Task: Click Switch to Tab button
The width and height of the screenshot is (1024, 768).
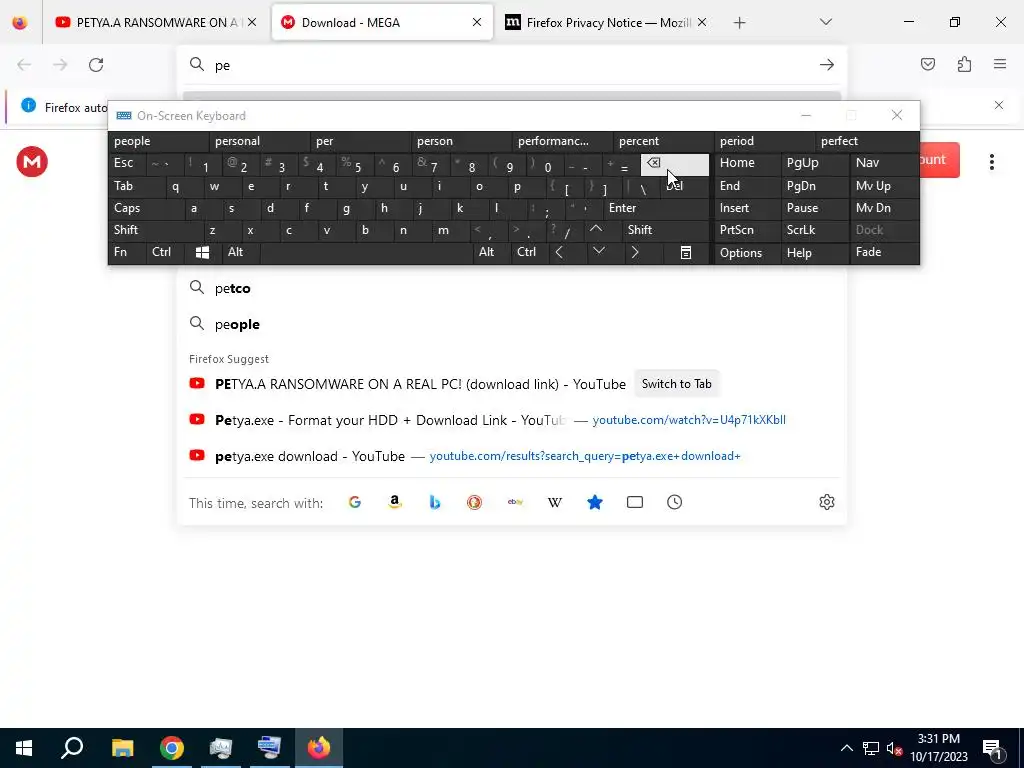Action: tap(677, 384)
